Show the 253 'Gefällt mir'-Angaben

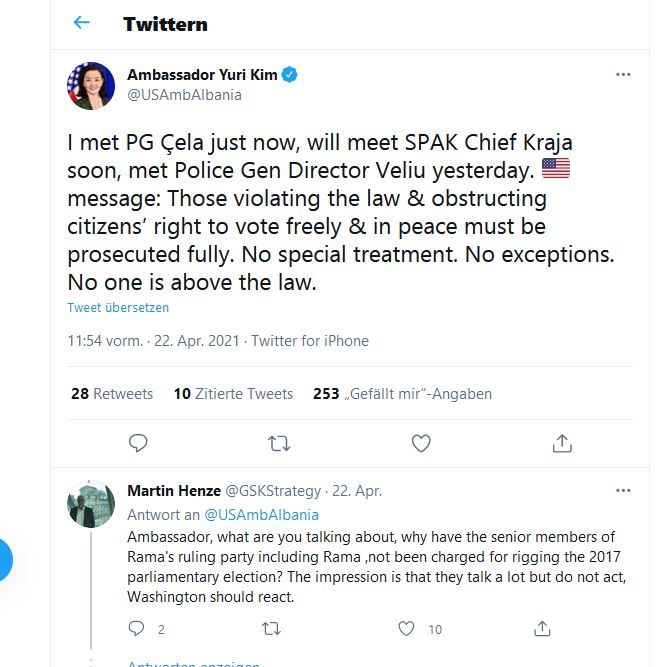(402, 394)
